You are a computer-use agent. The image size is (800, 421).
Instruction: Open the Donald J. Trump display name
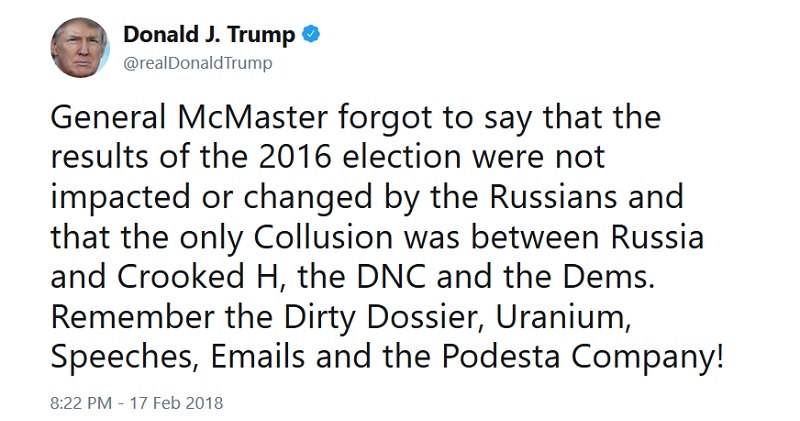point(209,34)
